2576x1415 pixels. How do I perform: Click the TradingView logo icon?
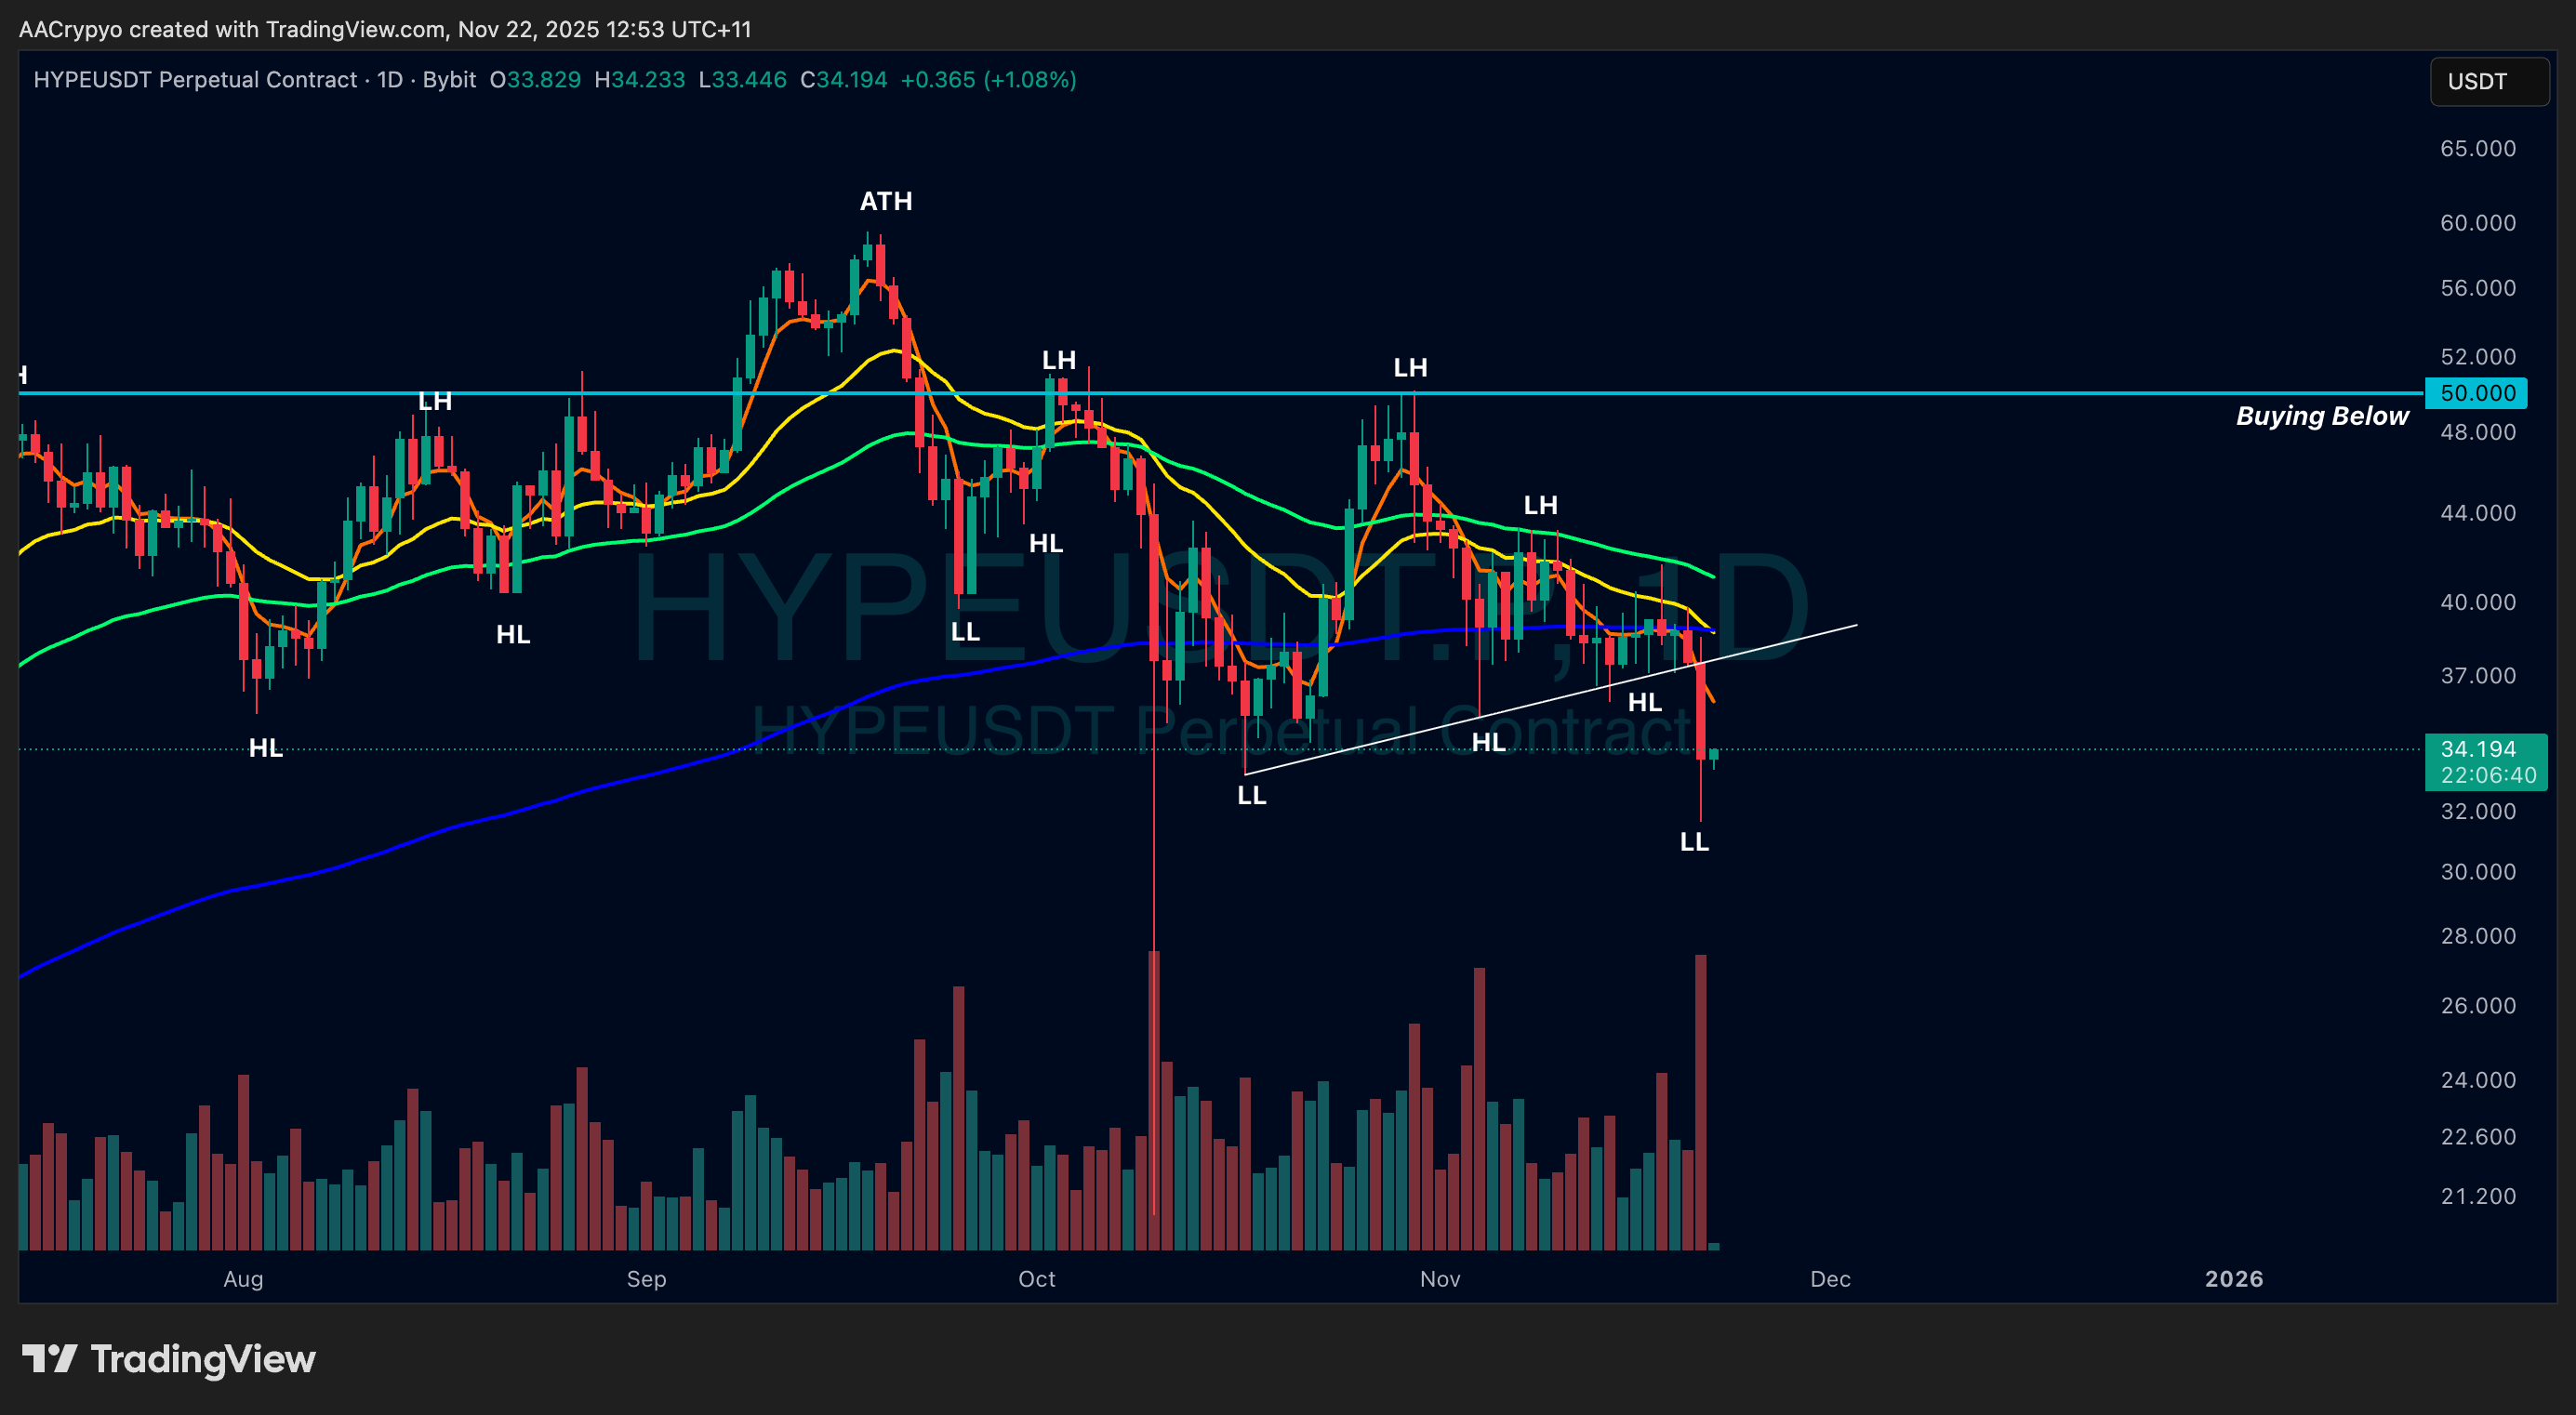coord(49,1358)
